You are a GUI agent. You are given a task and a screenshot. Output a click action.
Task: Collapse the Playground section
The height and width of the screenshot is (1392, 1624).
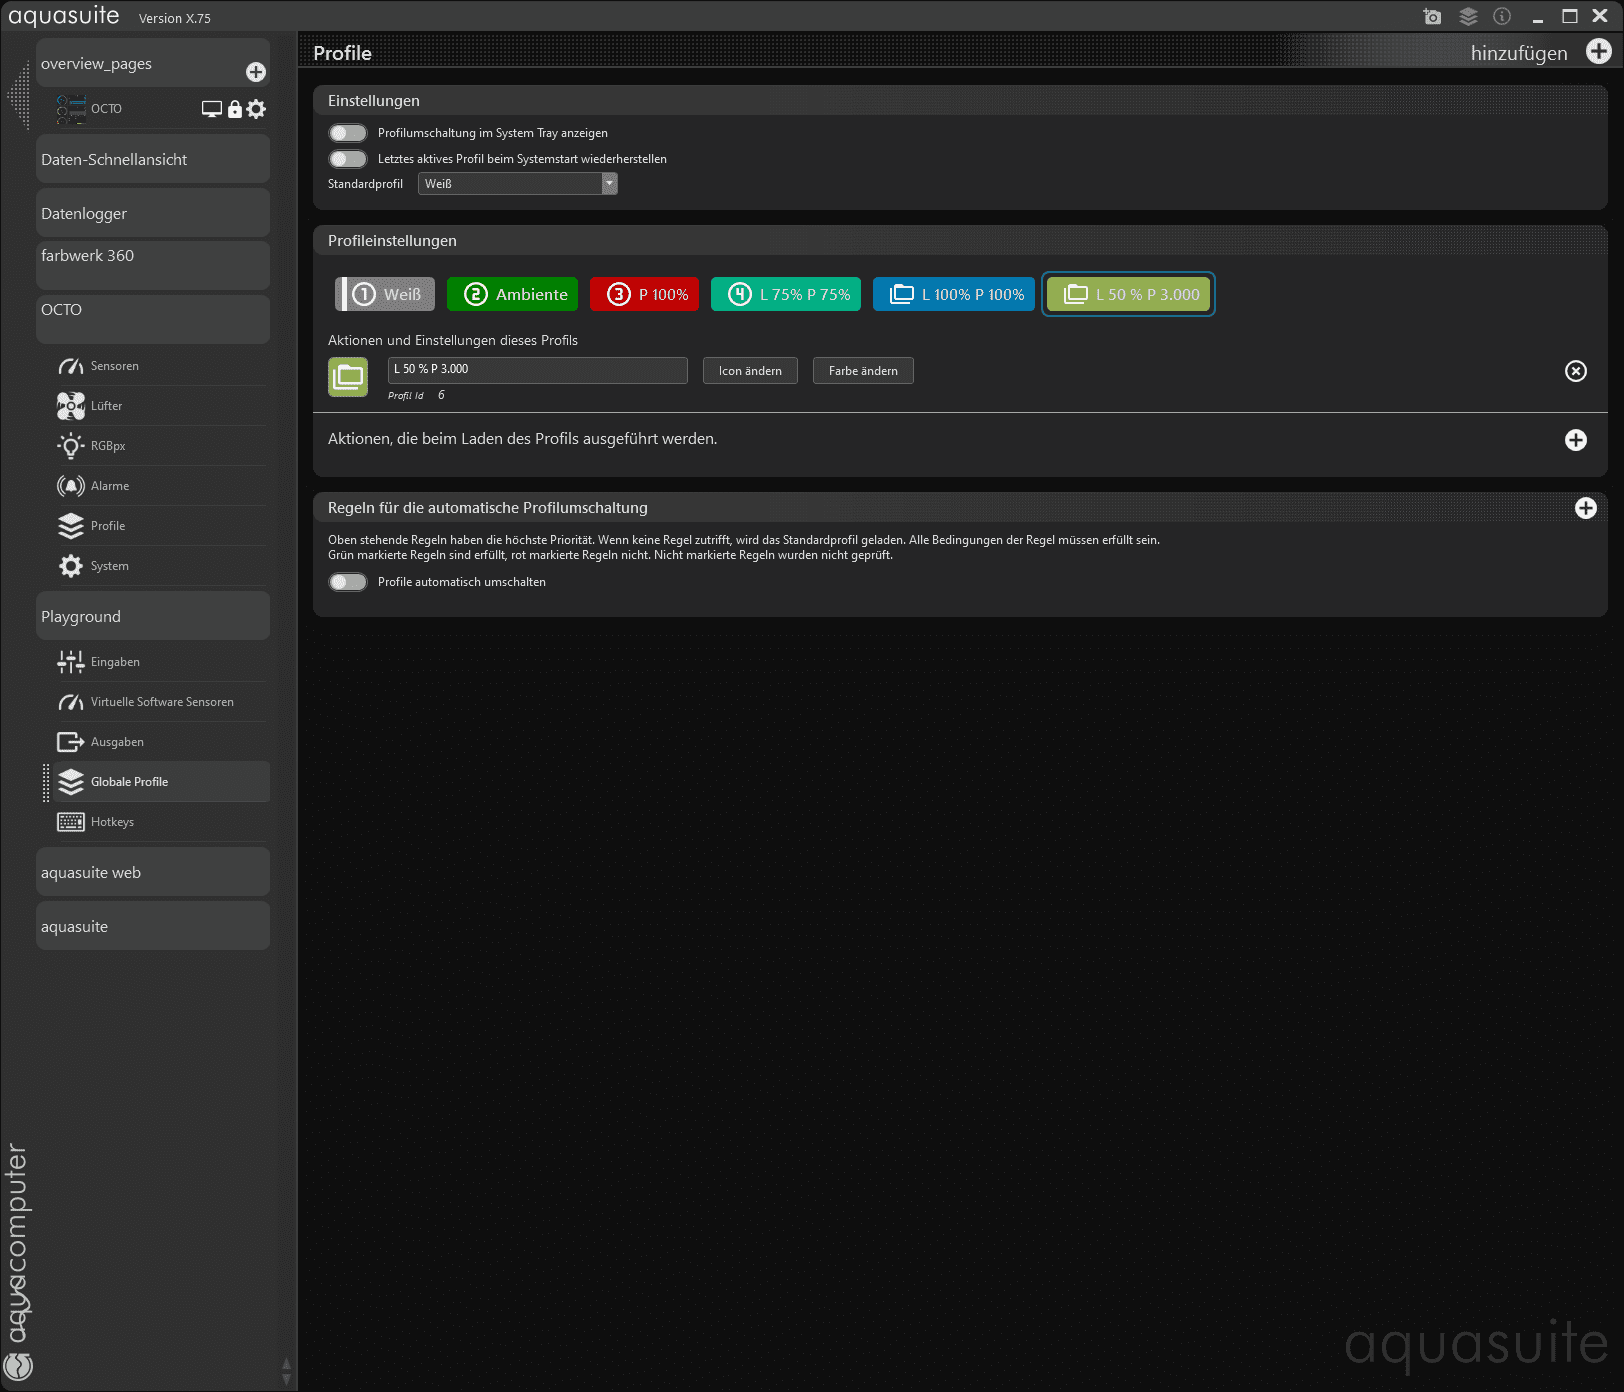[x=153, y=616]
